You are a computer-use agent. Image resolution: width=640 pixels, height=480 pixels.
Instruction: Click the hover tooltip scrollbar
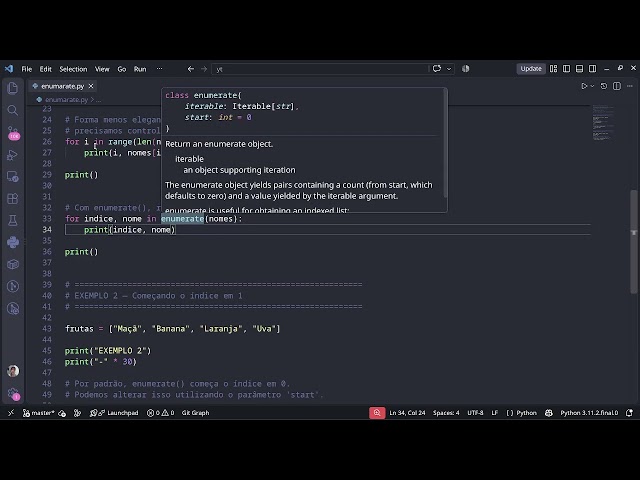point(445,144)
